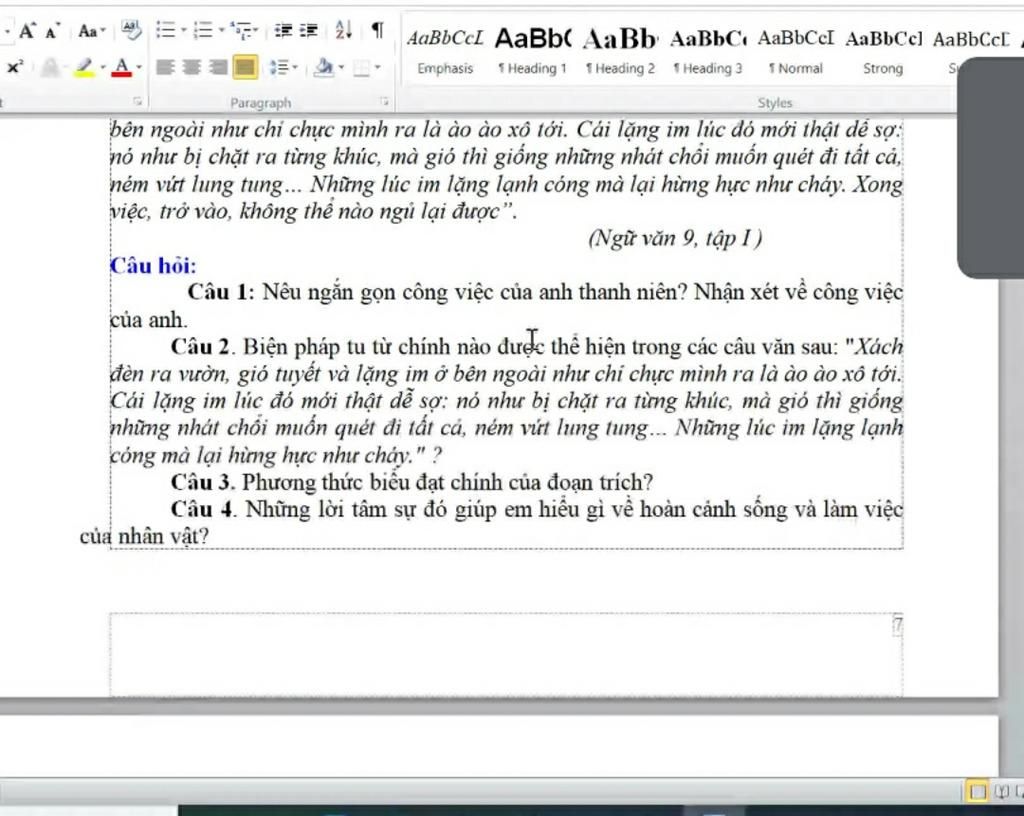Screen dimensions: 1024x816
Task: Apply the Heading 3 style
Action: [x=708, y=52]
